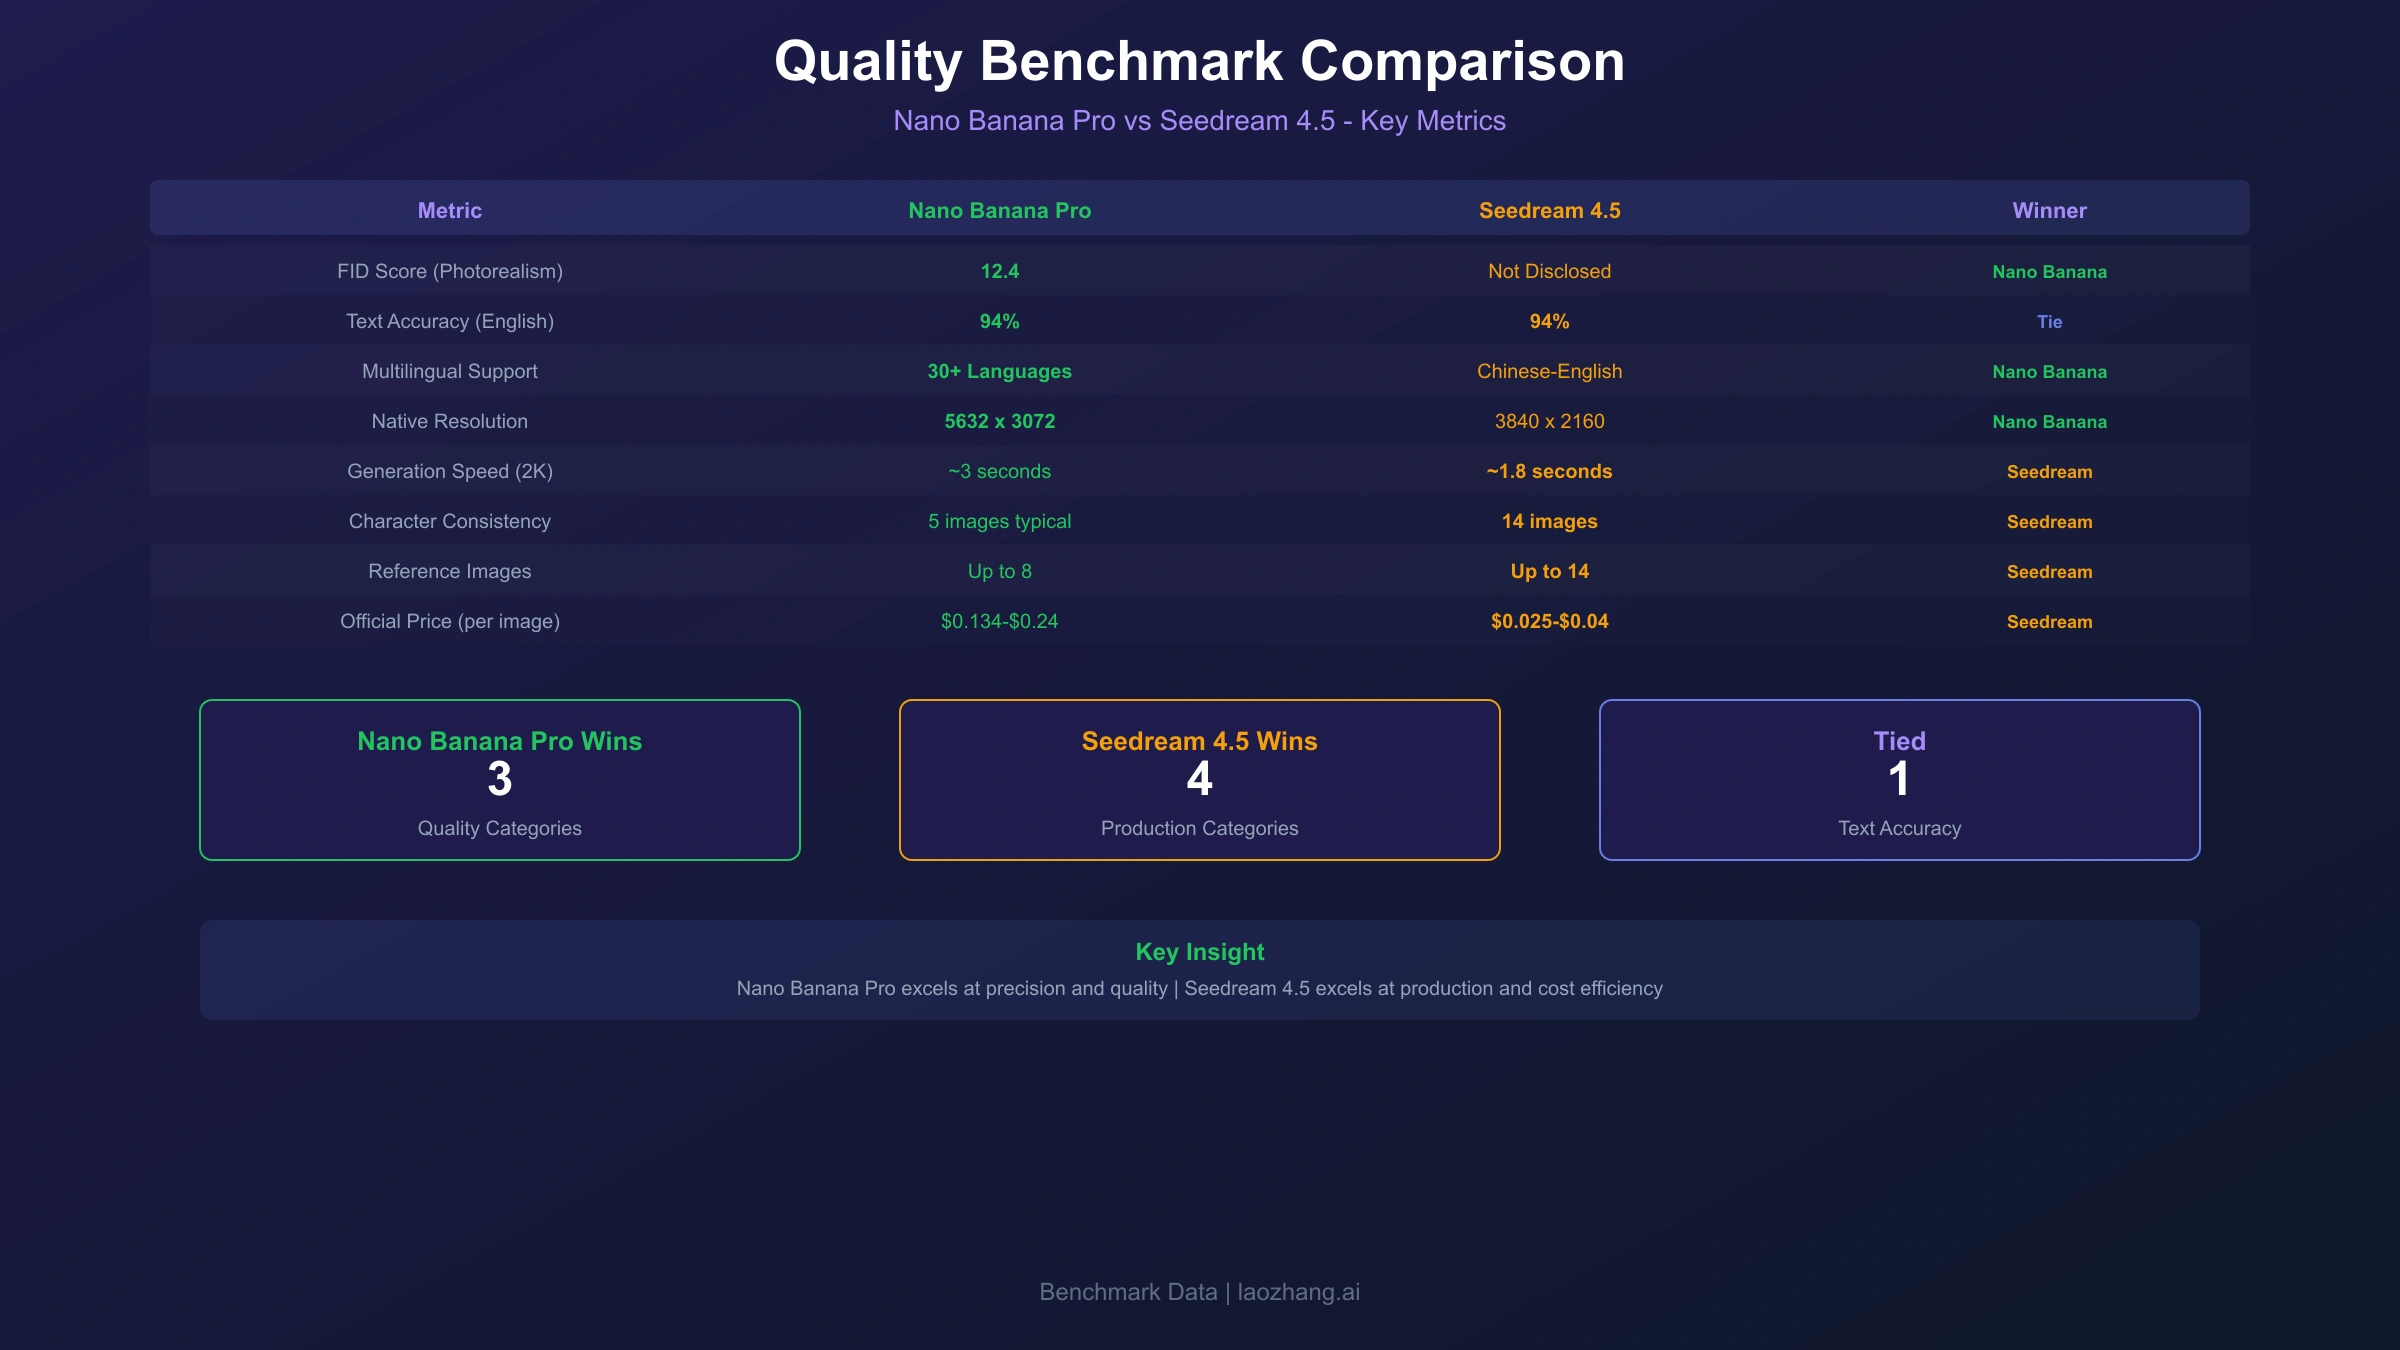Image resolution: width=2400 pixels, height=1350 pixels.
Task: Click the "5 images typical" value
Action: pyautogui.click(x=1000, y=521)
